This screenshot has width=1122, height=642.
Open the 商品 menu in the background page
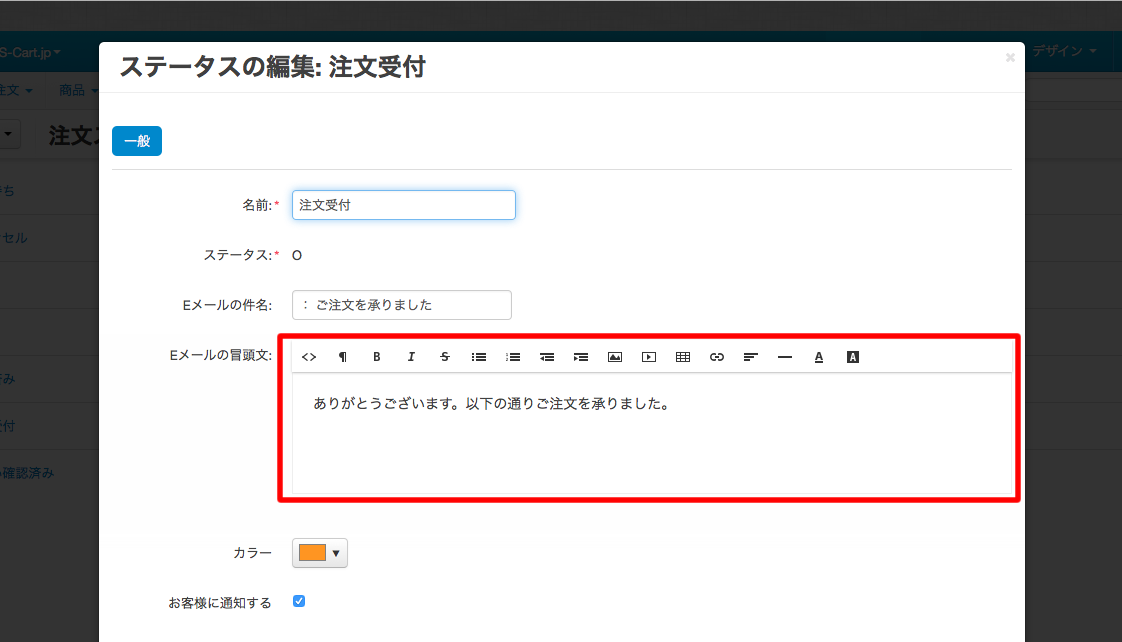(x=78, y=90)
